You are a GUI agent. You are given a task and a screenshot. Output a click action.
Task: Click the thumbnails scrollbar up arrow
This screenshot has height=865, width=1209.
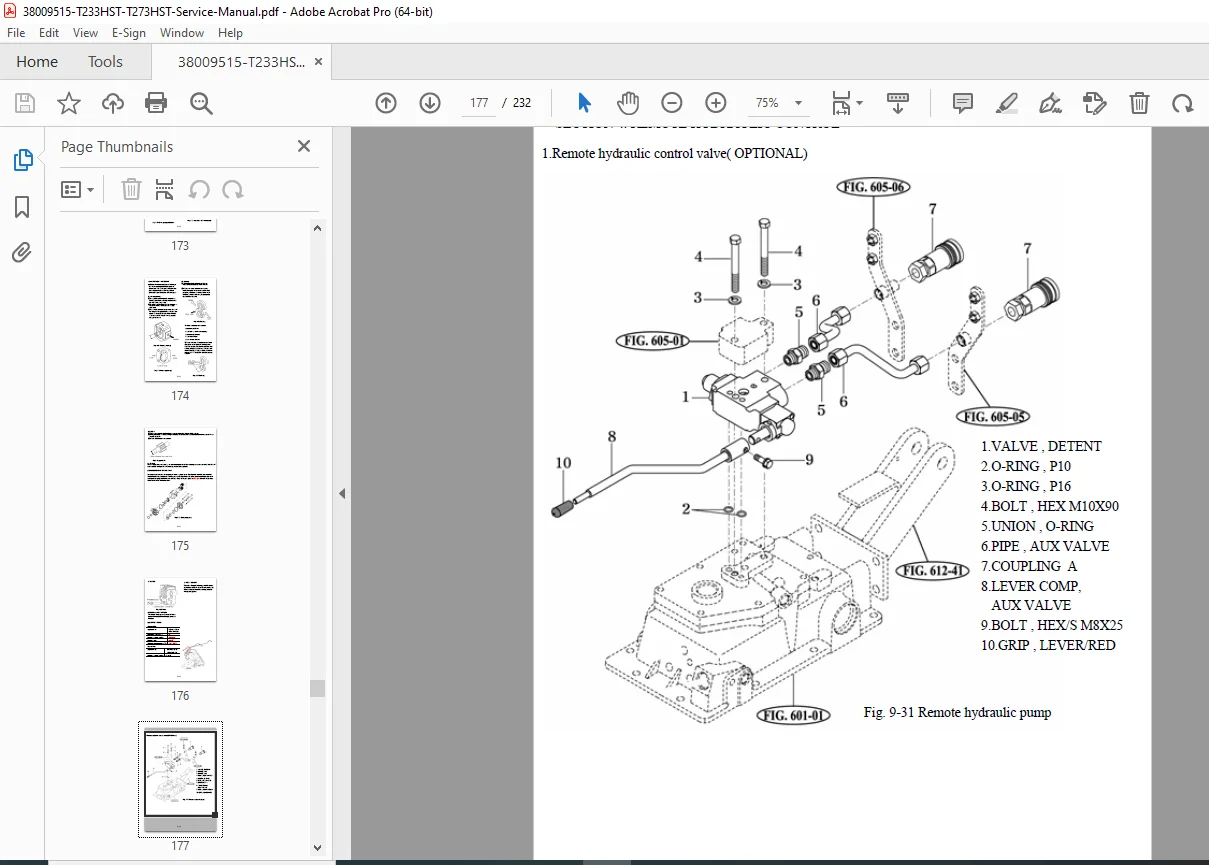317,228
